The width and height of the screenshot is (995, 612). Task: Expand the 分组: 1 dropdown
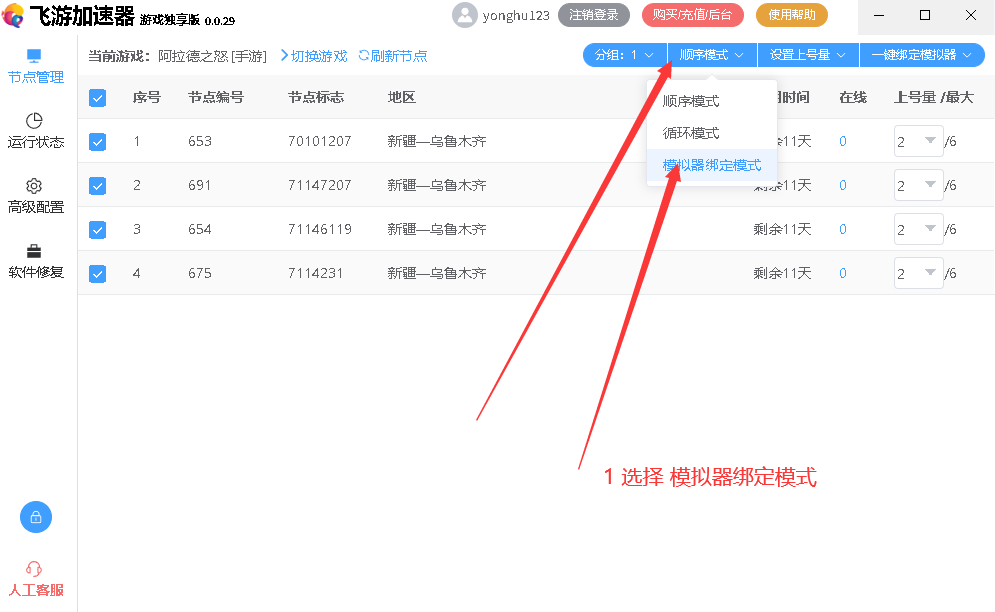click(x=624, y=55)
